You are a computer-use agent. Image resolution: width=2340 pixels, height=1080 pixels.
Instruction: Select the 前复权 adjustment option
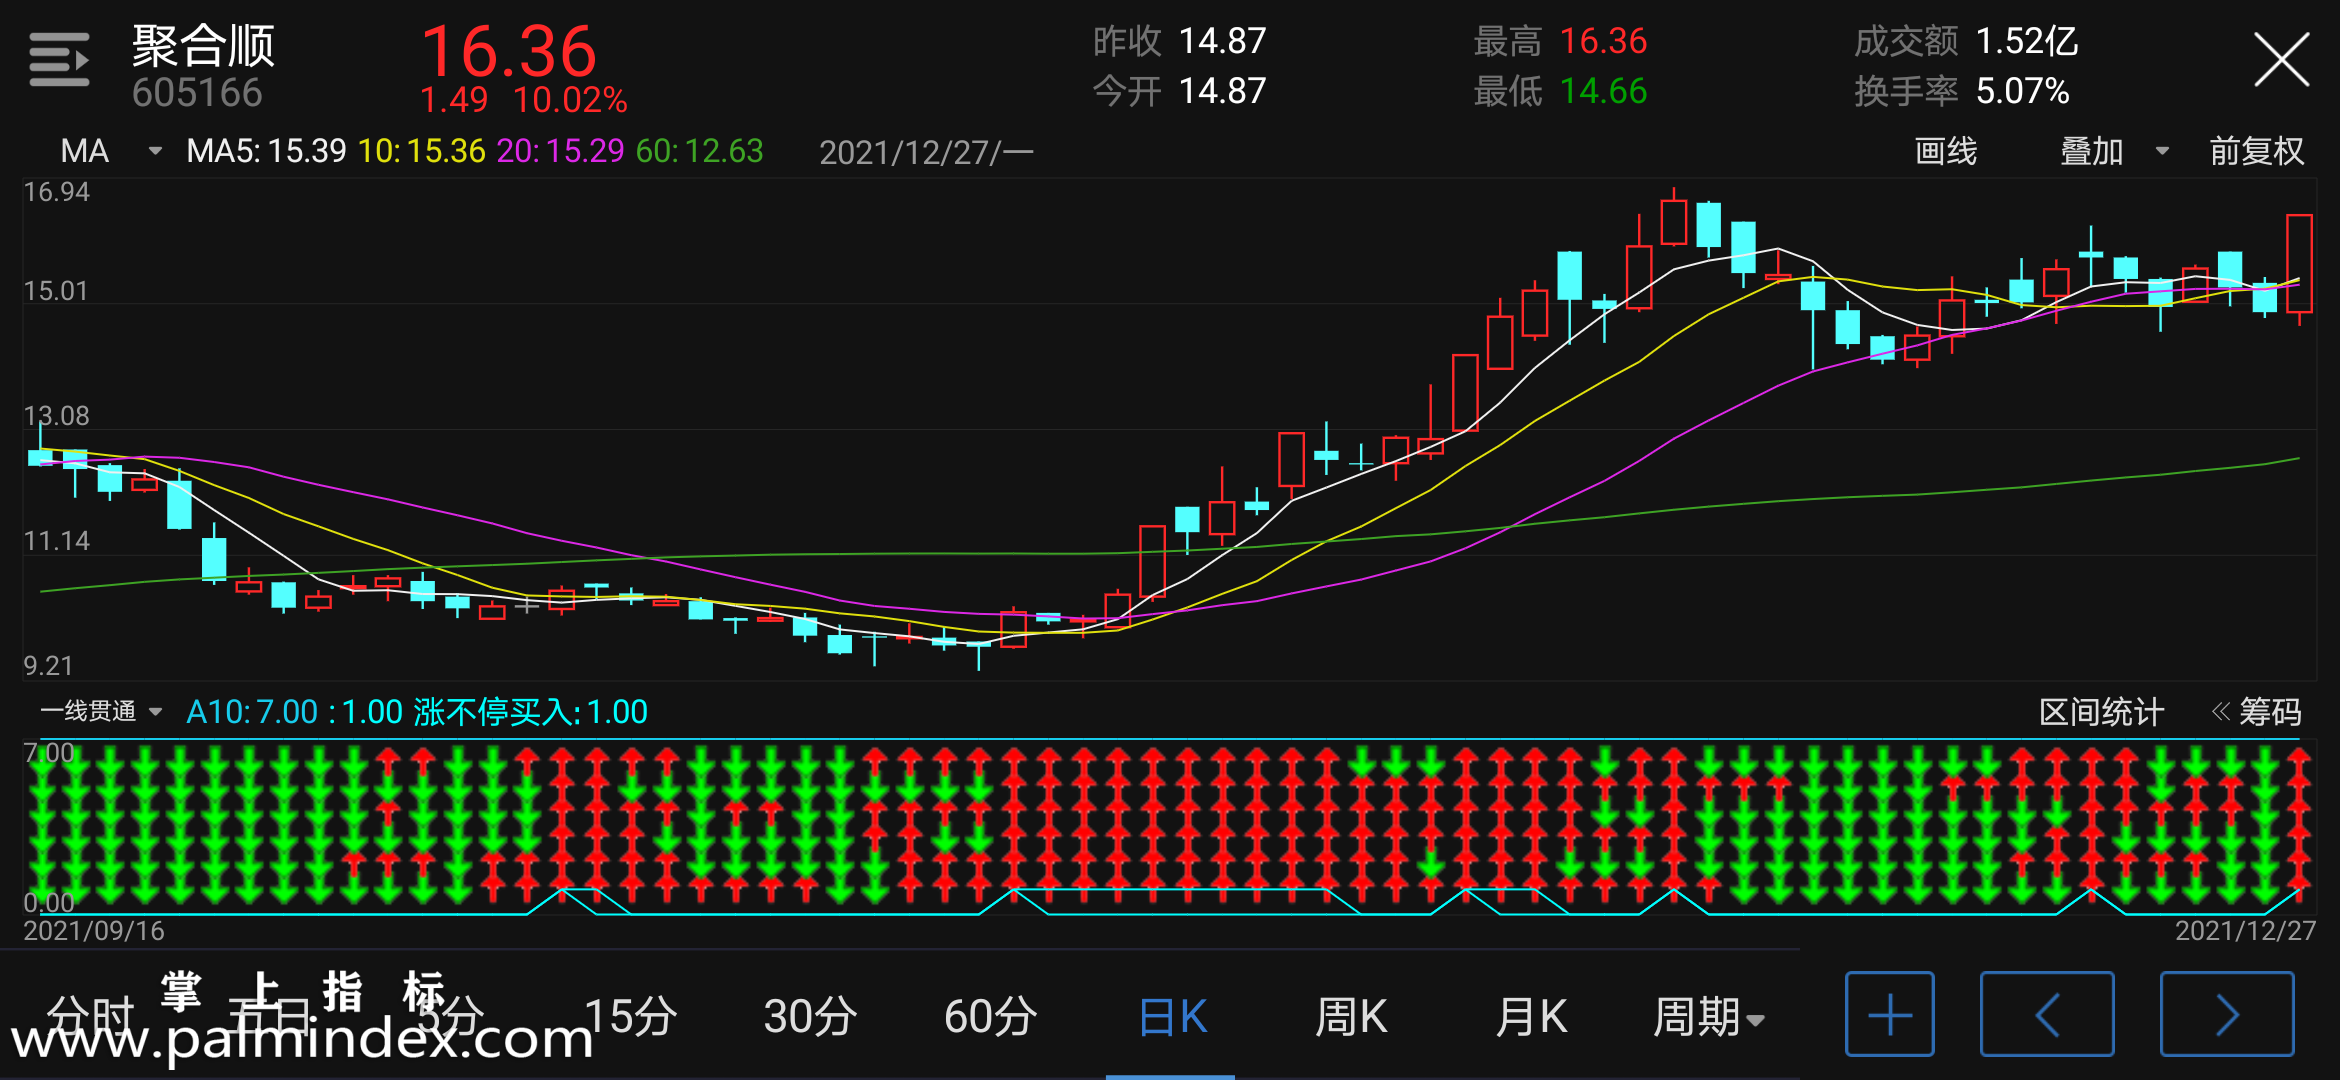point(2256,151)
